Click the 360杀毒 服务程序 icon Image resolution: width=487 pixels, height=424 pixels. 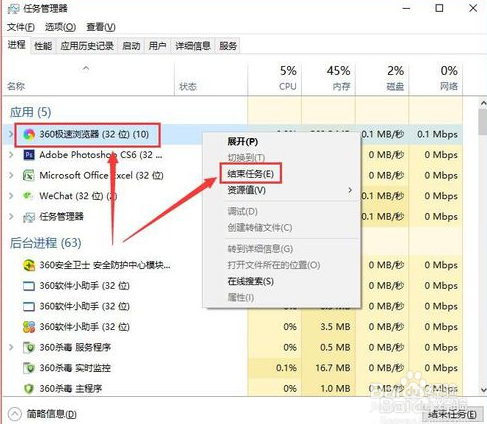[29, 348]
